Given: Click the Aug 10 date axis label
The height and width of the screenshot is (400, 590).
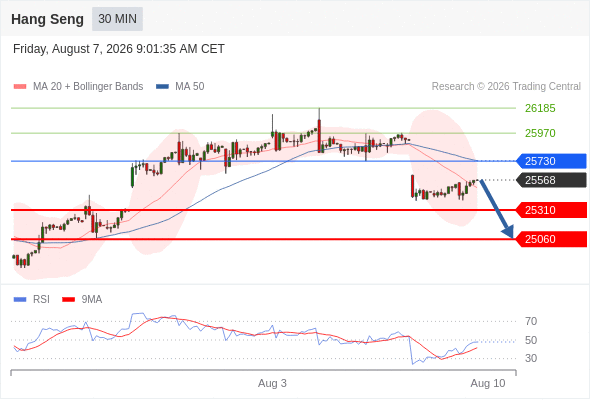Looking at the screenshot, I should click(488, 383).
